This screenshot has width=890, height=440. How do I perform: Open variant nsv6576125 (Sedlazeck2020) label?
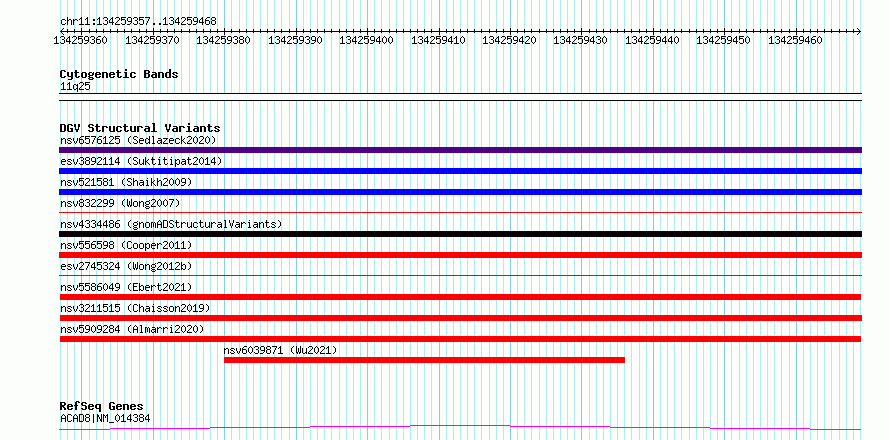(138, 140)
